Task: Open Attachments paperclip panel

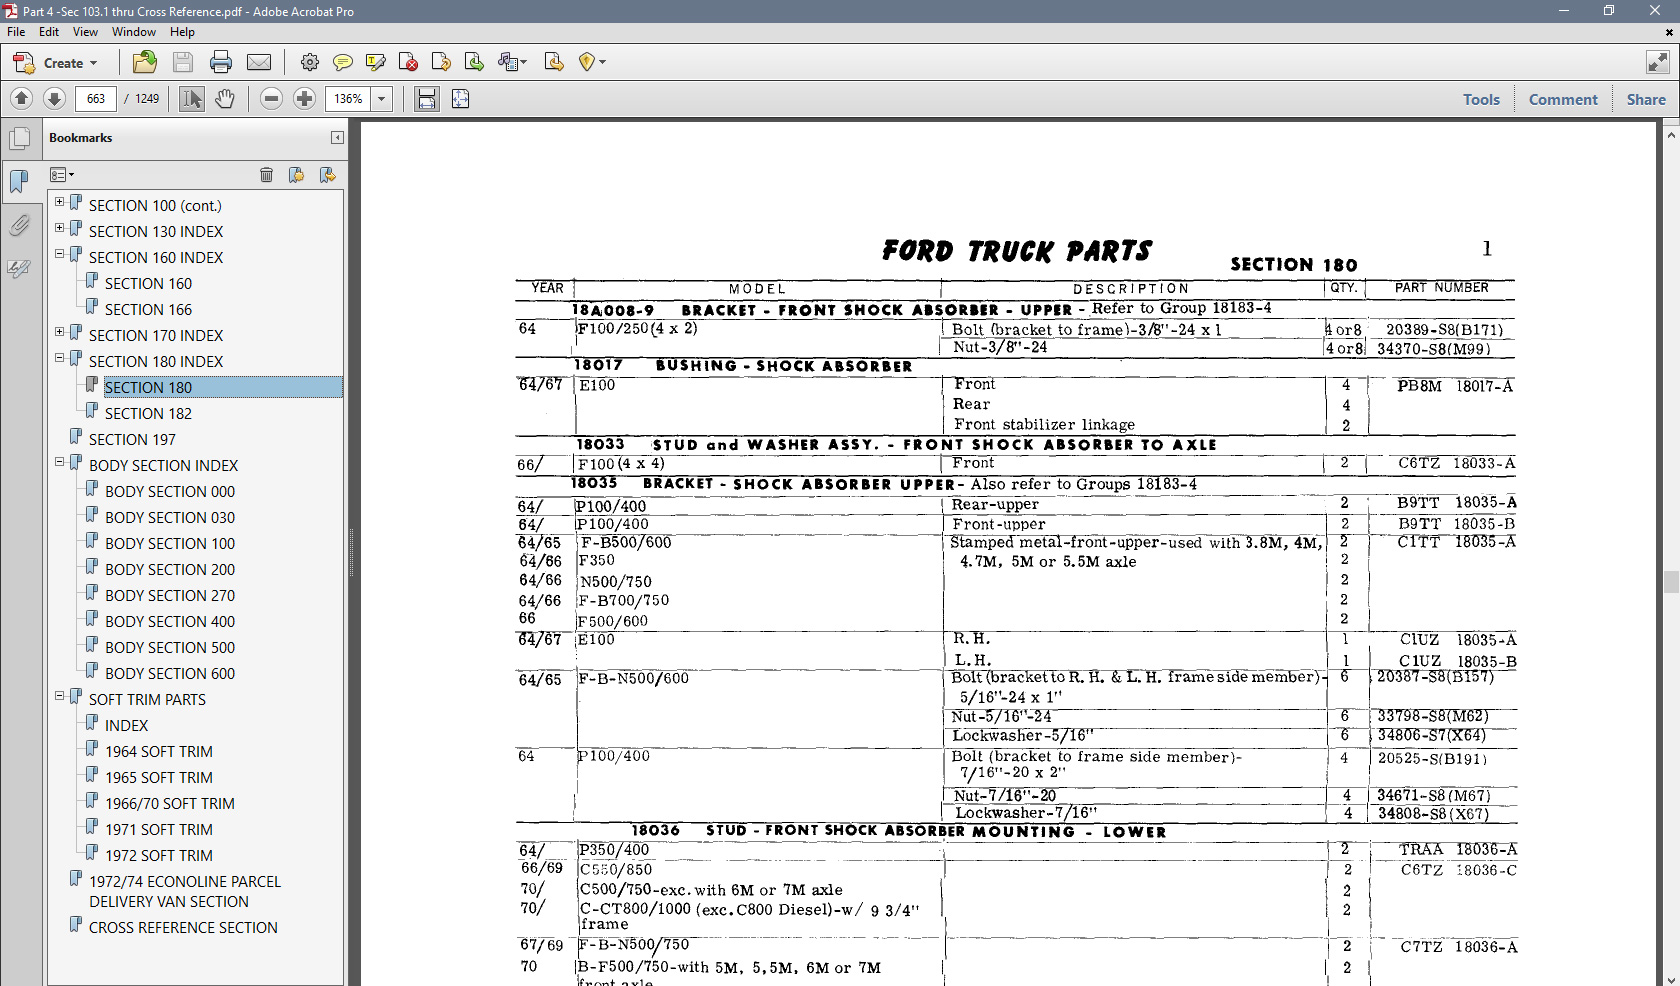Action: coord(20,225)
